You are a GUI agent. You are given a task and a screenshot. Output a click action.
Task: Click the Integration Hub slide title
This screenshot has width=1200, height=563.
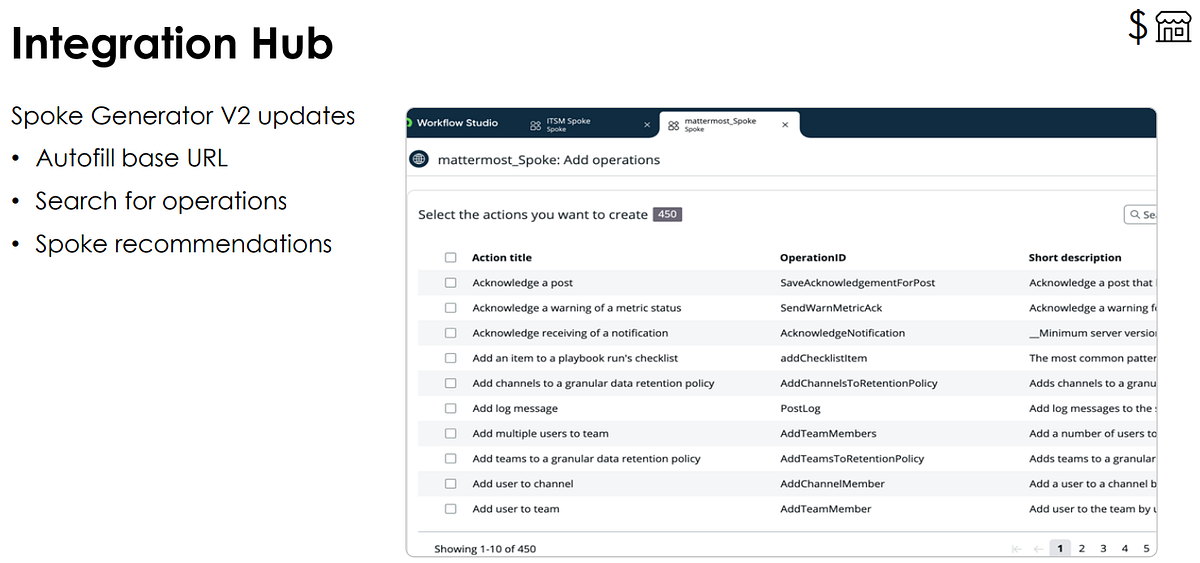tap(172, 44)
